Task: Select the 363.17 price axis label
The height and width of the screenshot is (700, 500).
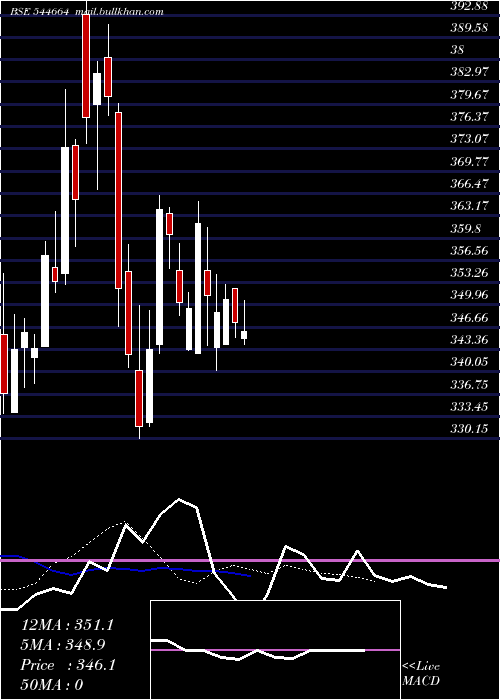Action: [470, 206]
